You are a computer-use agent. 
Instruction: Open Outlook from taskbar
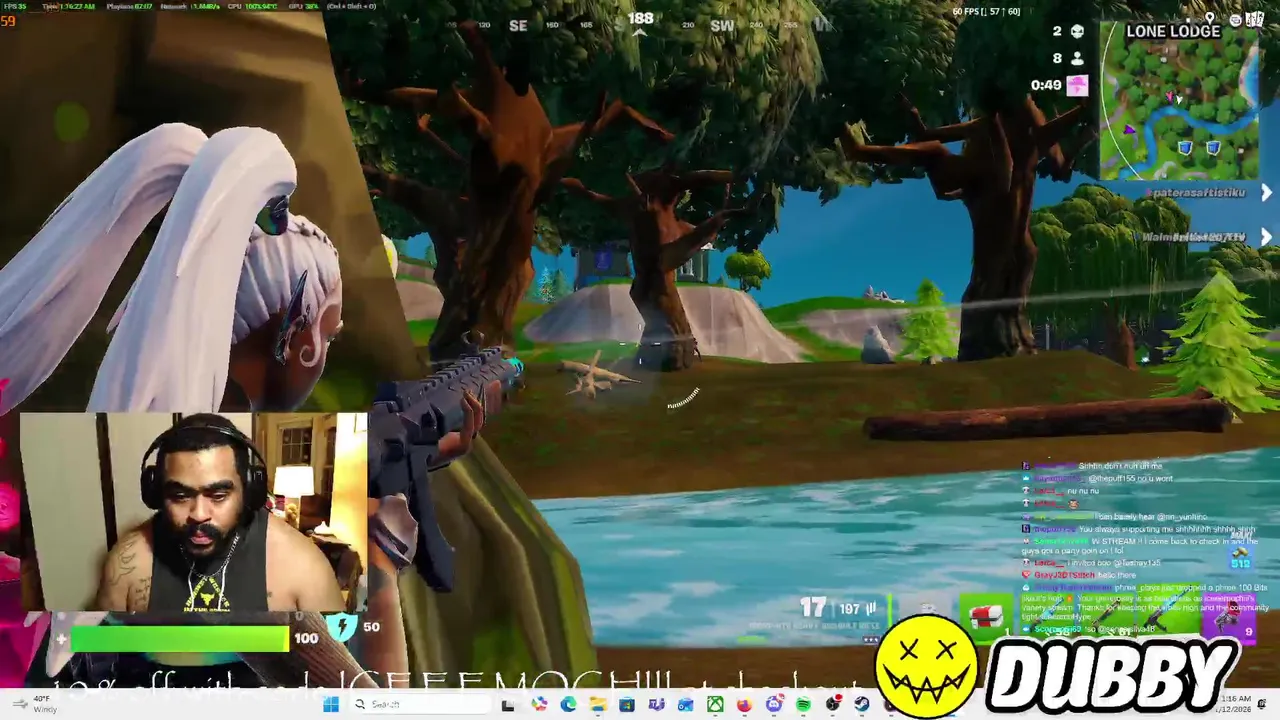(x=685, y=705)
